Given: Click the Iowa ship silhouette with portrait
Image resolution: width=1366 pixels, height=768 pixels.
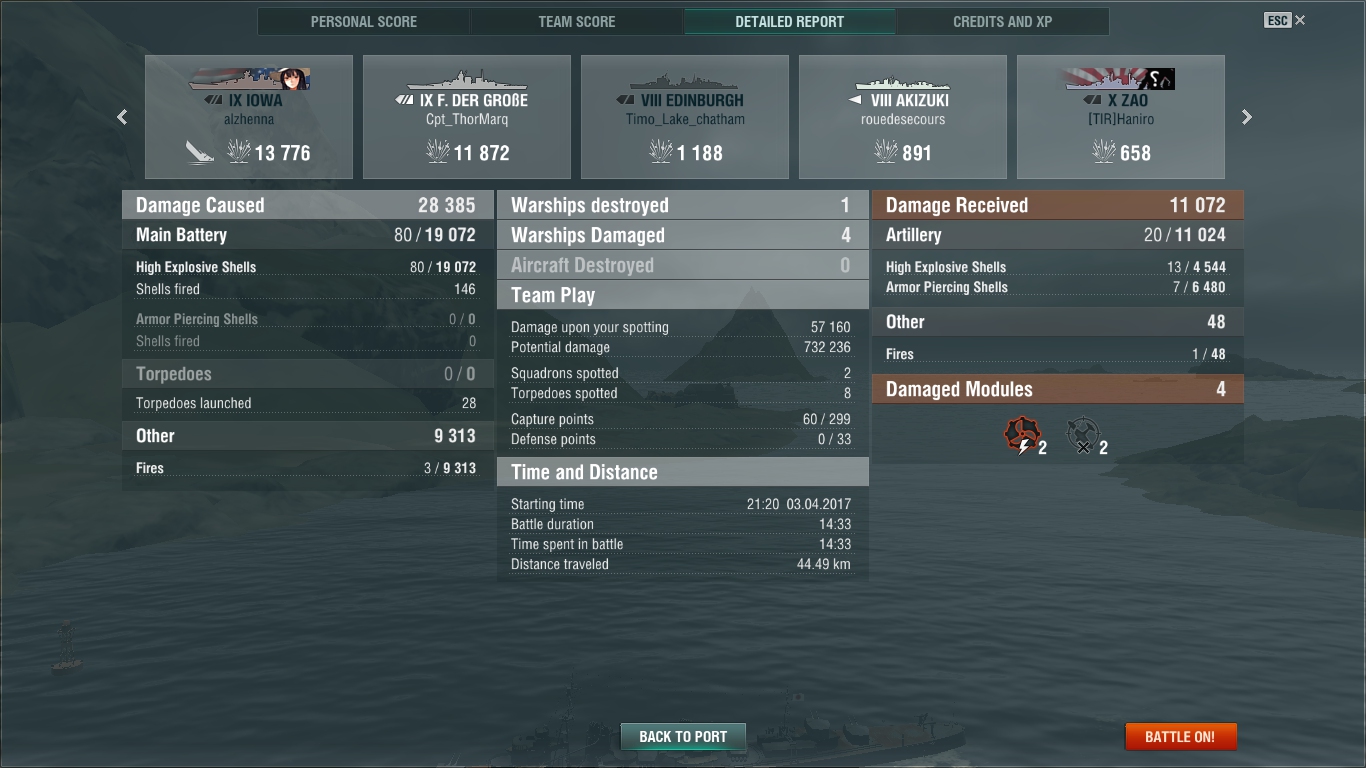Looking at the screenshot, I should (249, 80).
